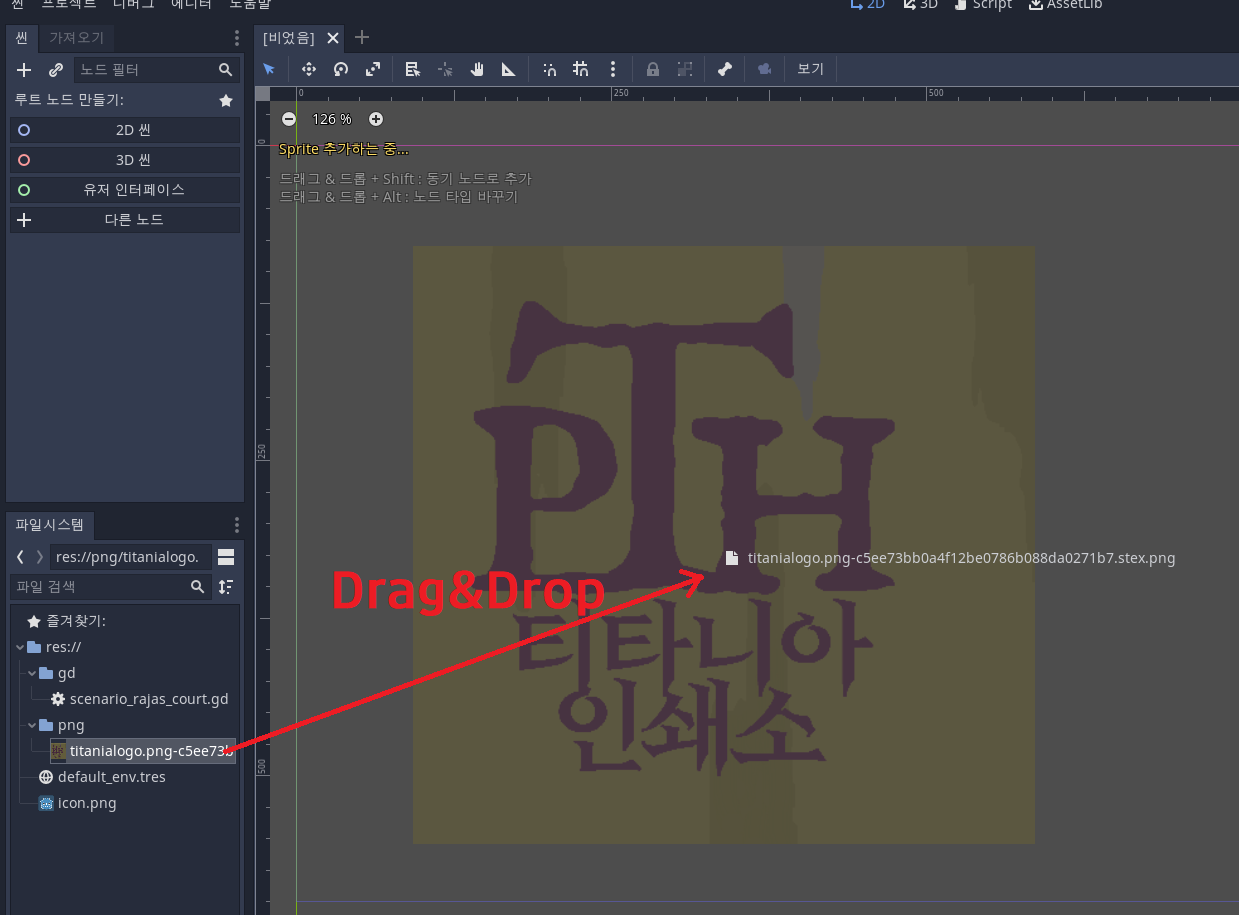Add a new scene tab with plus
1239x915 pixels.
click(x=362, y=38)
